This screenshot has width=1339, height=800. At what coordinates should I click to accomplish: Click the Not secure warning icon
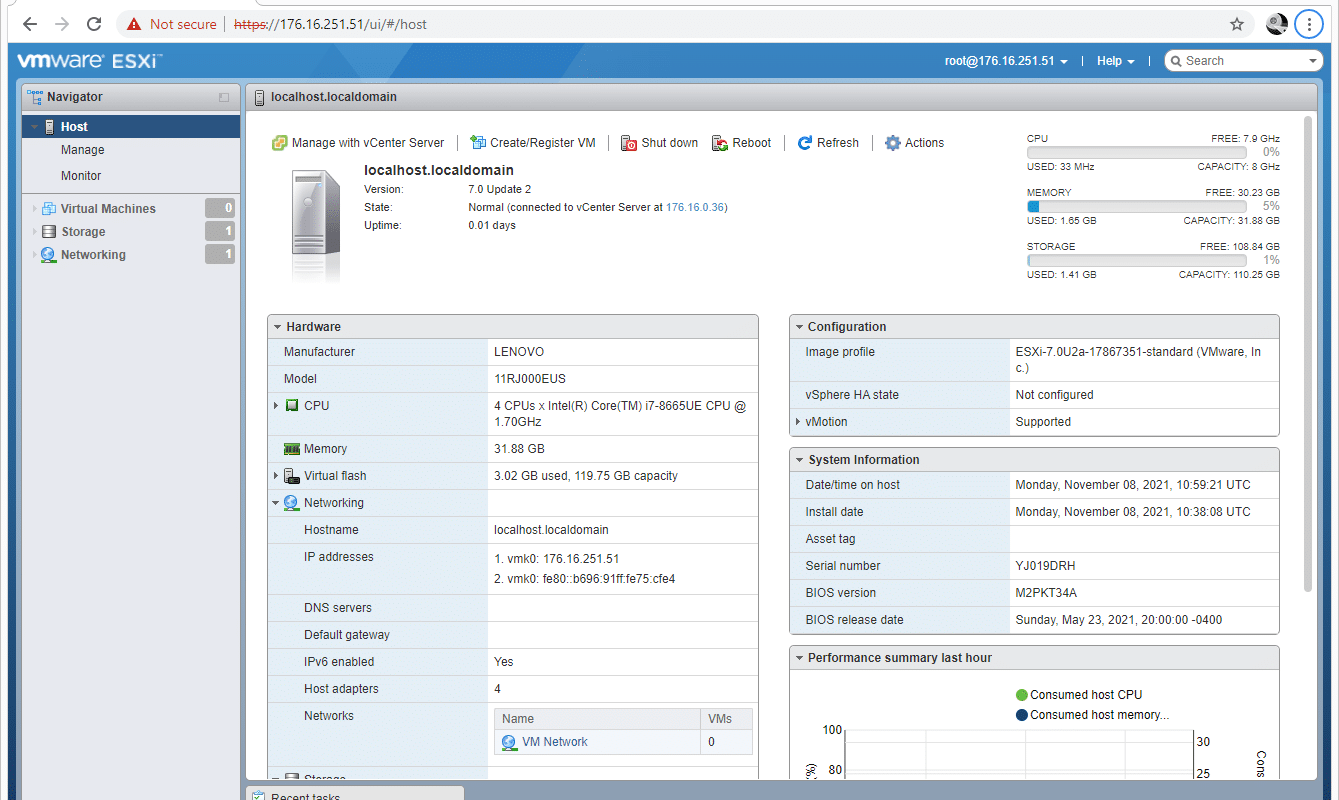tap(134, 24)
